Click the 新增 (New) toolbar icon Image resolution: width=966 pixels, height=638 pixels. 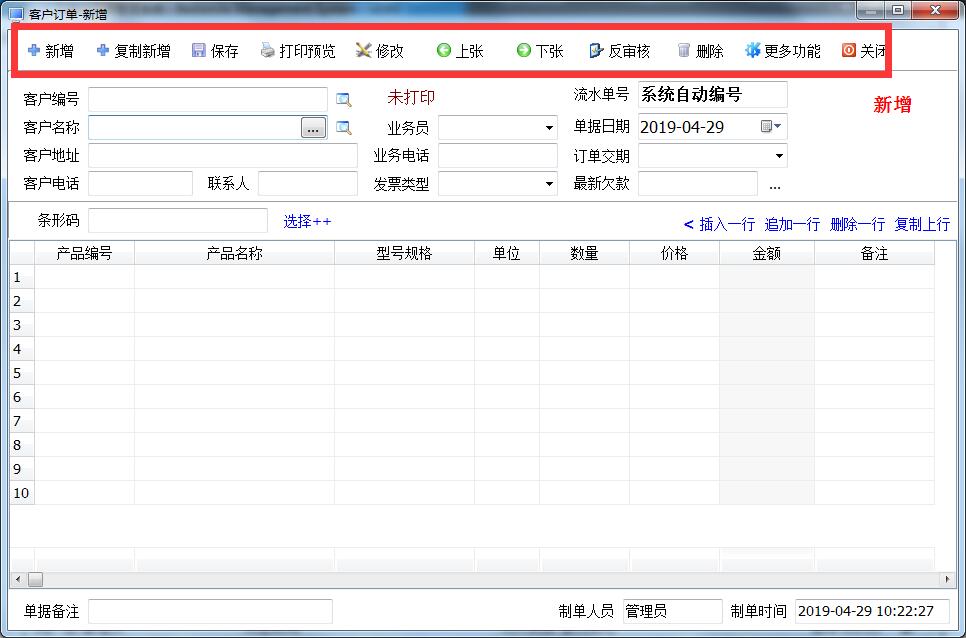click(50, 51)
